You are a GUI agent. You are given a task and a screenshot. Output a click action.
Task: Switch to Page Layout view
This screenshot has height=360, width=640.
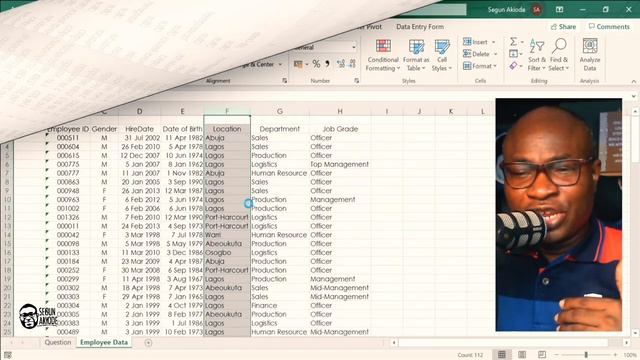[x=522, y=354]
